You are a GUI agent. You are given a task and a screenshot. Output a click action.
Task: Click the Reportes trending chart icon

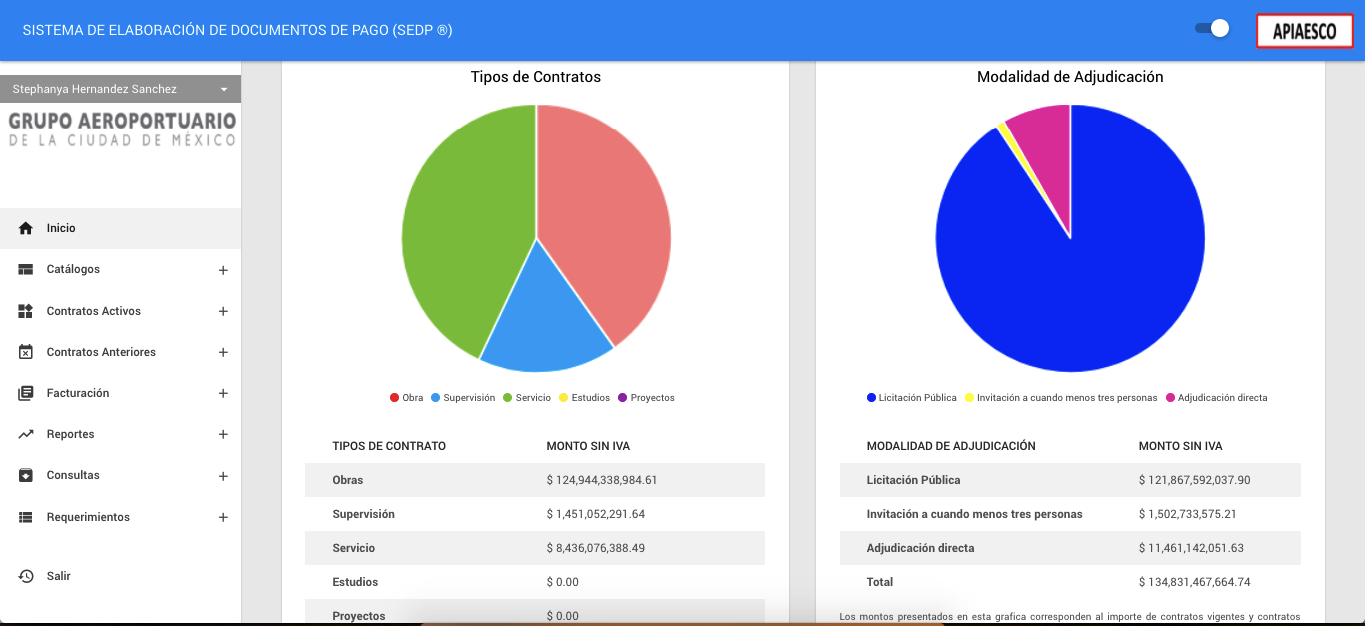click(x=26, y=435)
